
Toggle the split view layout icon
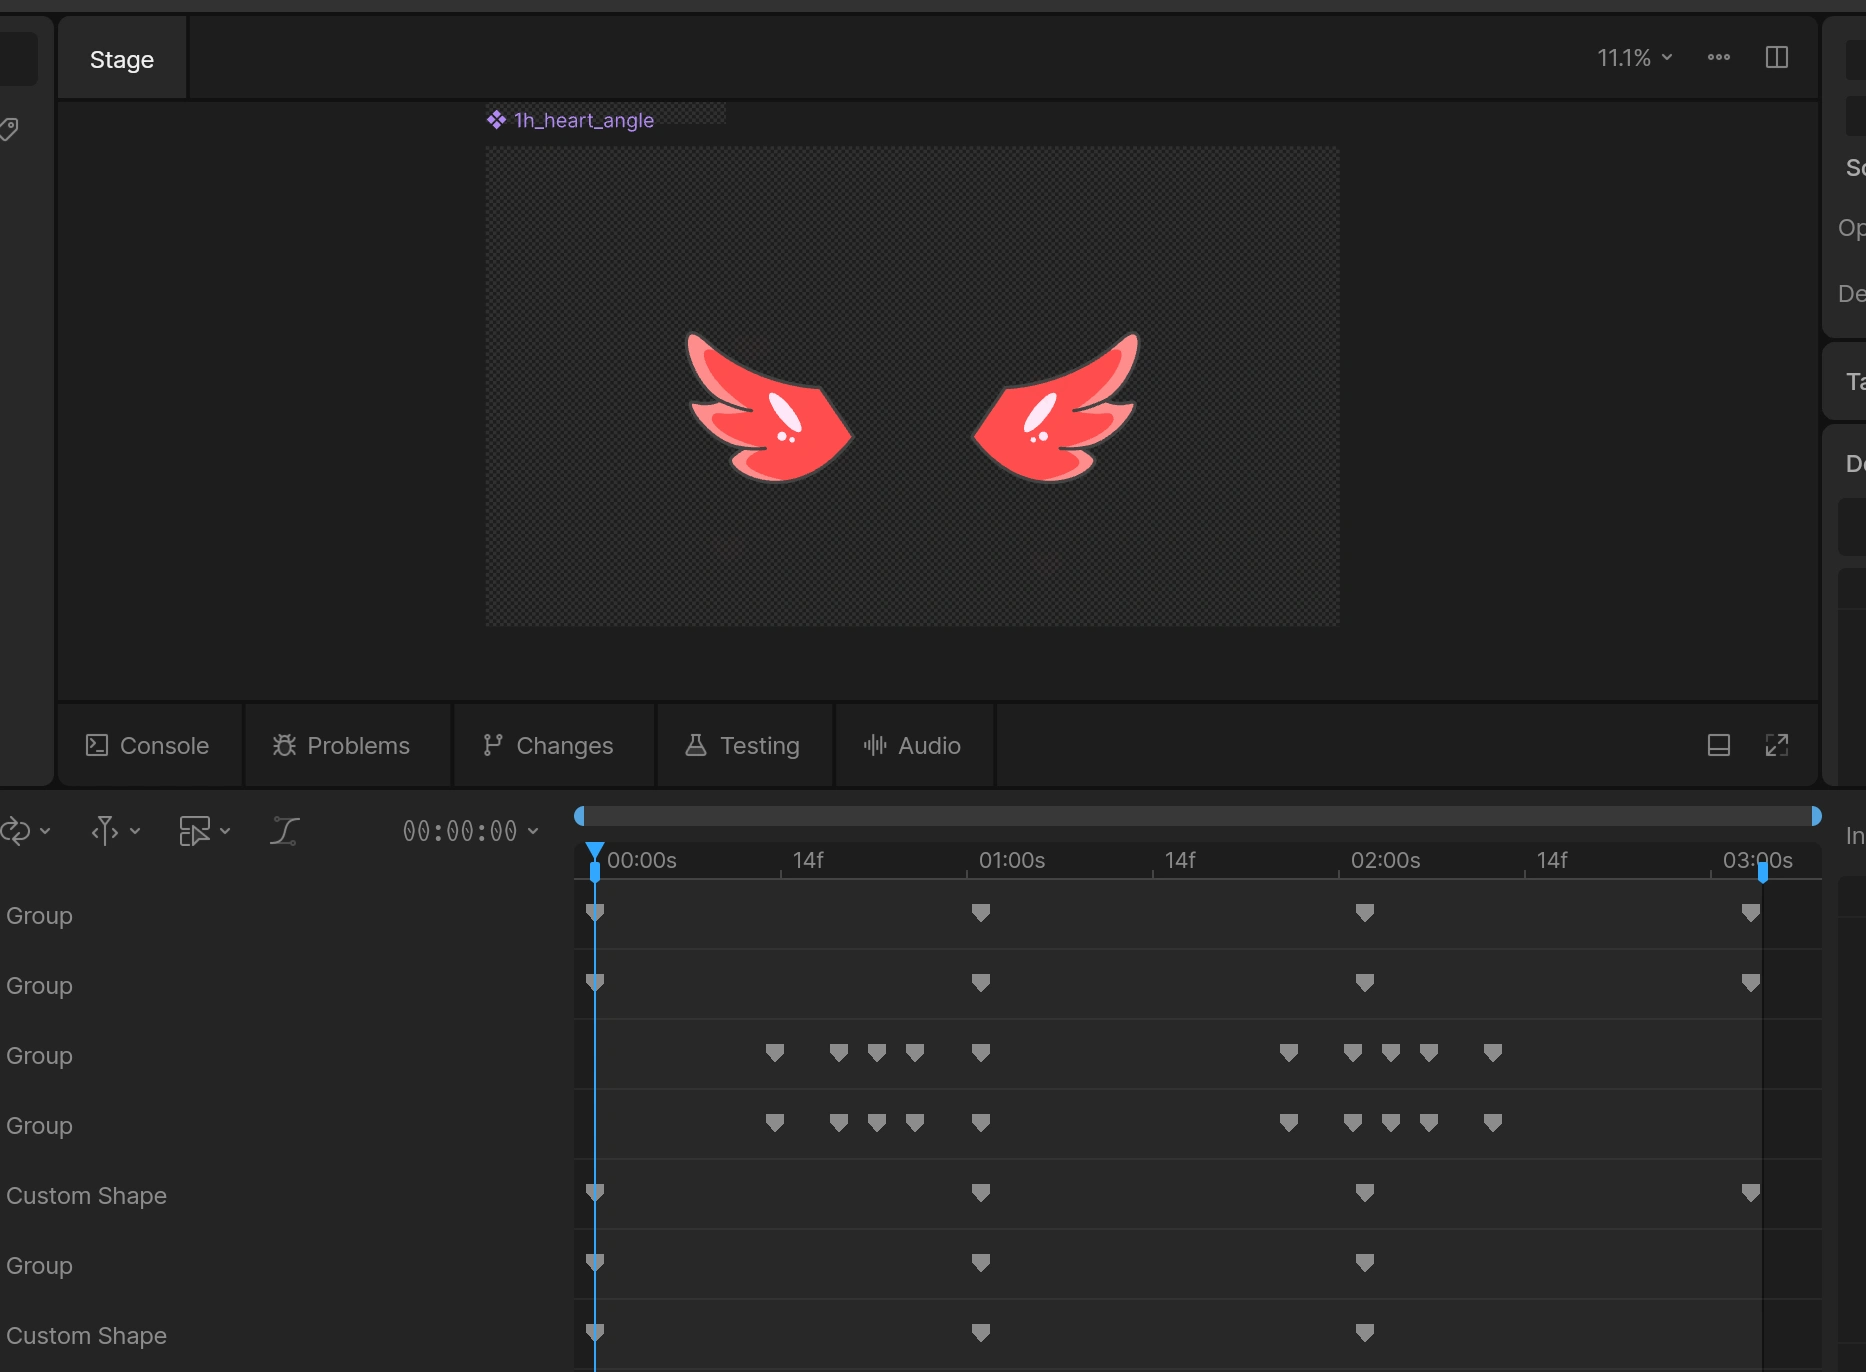pyautogui.click(x=1777, y=57)
